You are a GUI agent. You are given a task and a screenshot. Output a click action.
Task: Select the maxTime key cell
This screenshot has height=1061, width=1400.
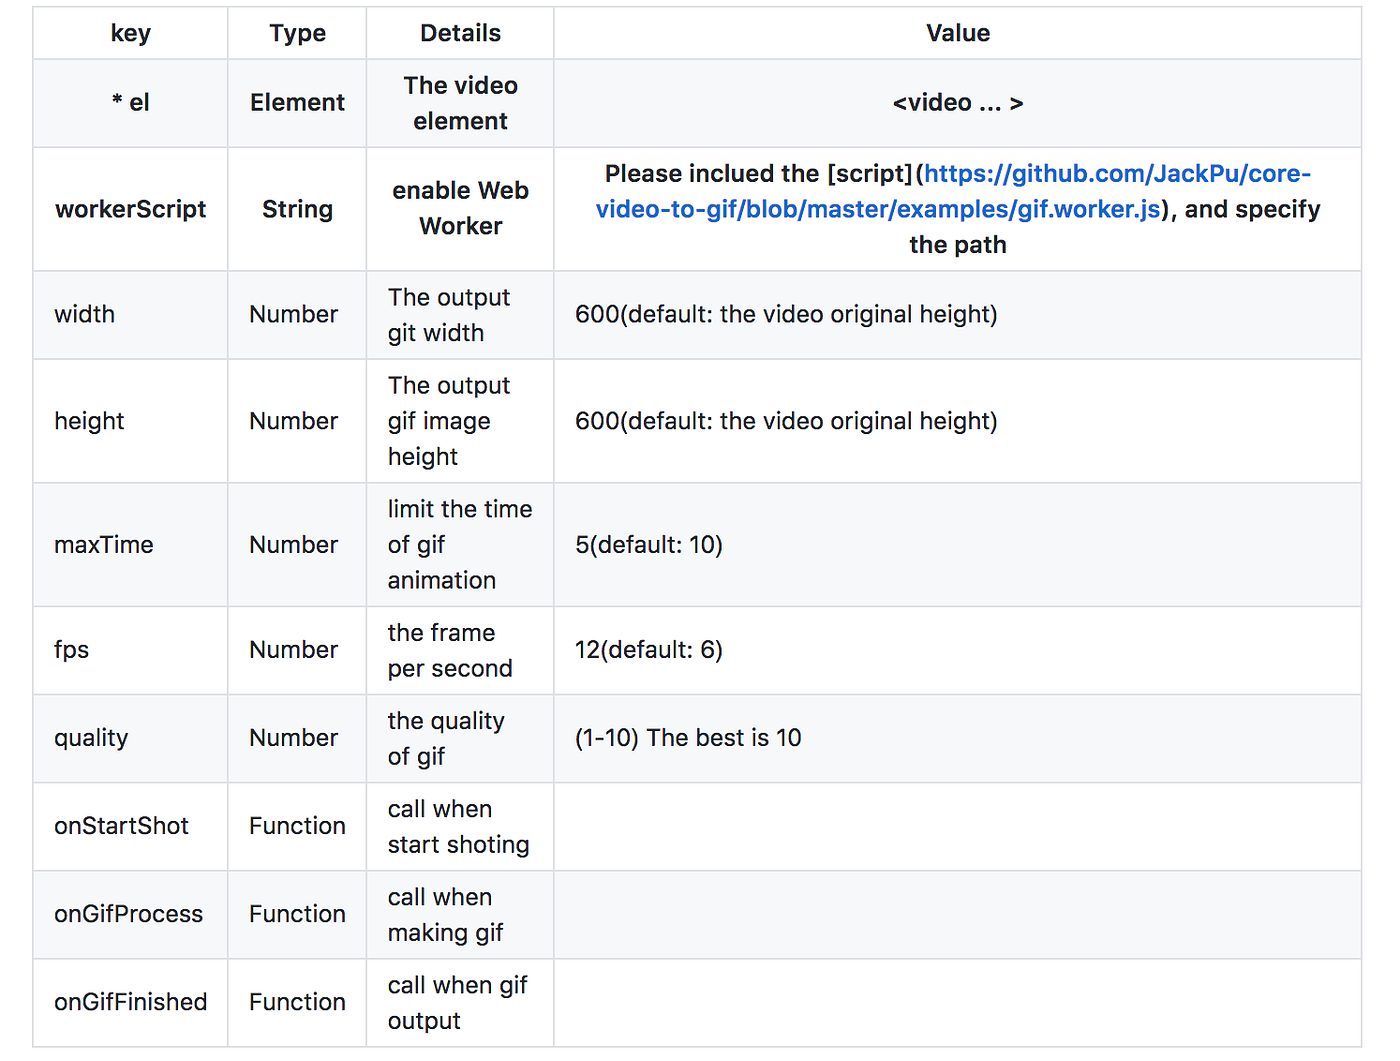point(103,545)
